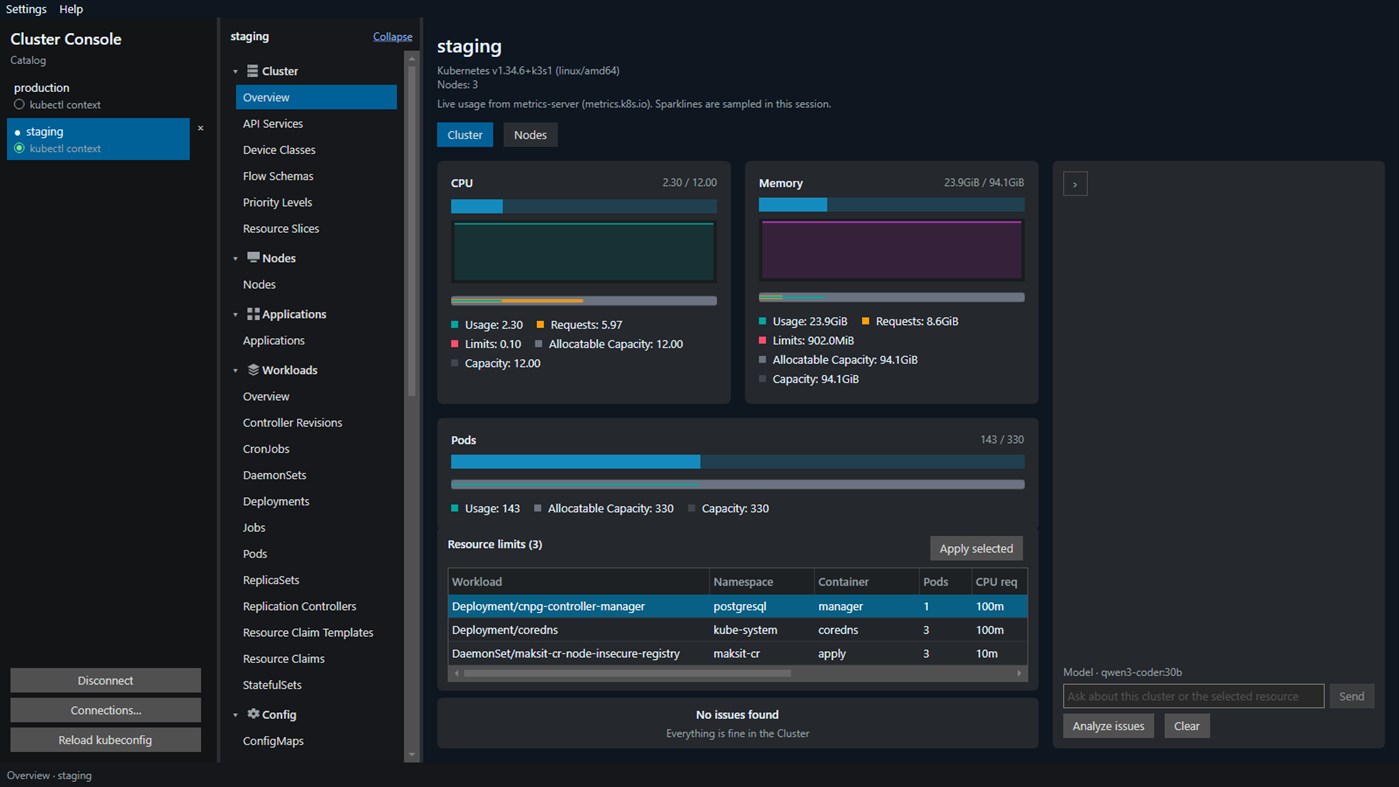Open Deployments in the Workloads tree
1399x787 pixels.
pyautogui.click(x=276, y=501)
